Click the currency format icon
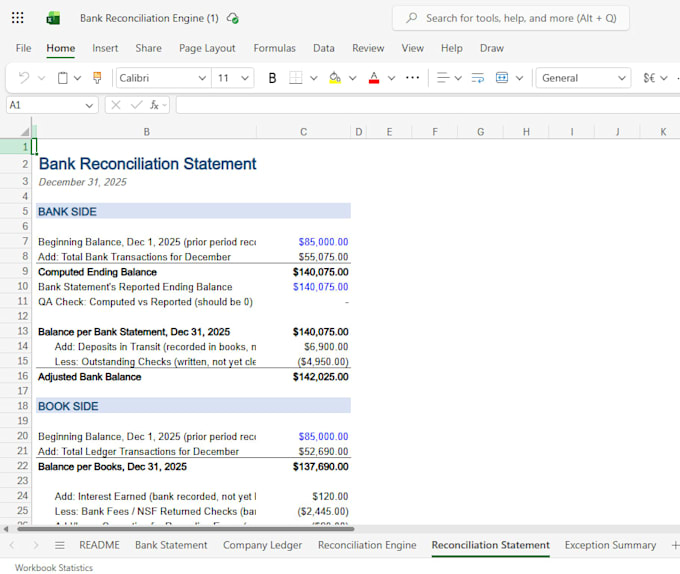The height and width of the screenshot is (574, 680). click(649, 78)
